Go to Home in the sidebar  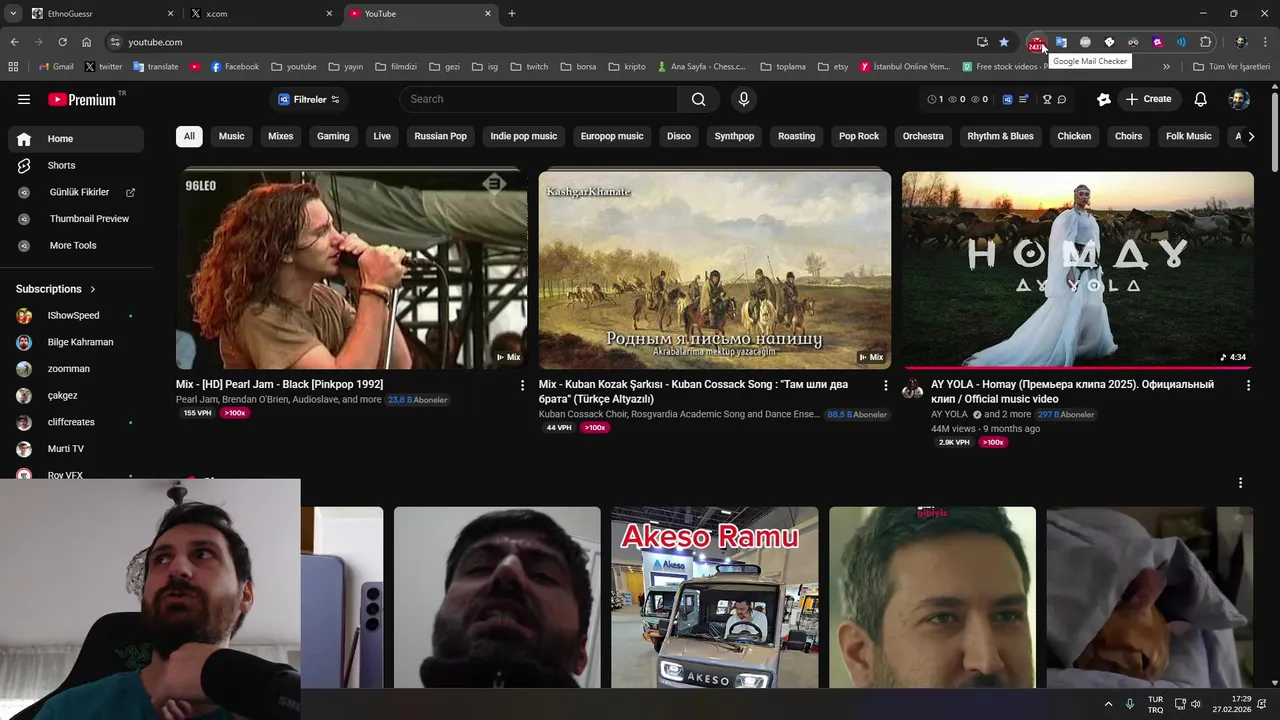[76, 139]
